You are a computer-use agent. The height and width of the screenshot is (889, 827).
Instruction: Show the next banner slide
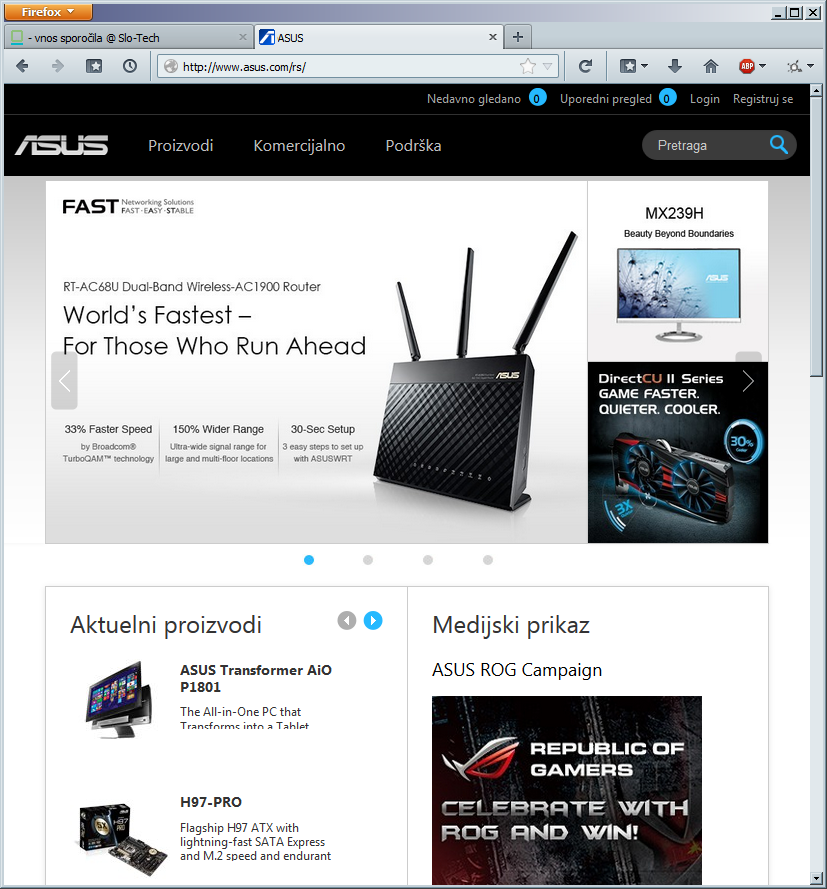748,381
